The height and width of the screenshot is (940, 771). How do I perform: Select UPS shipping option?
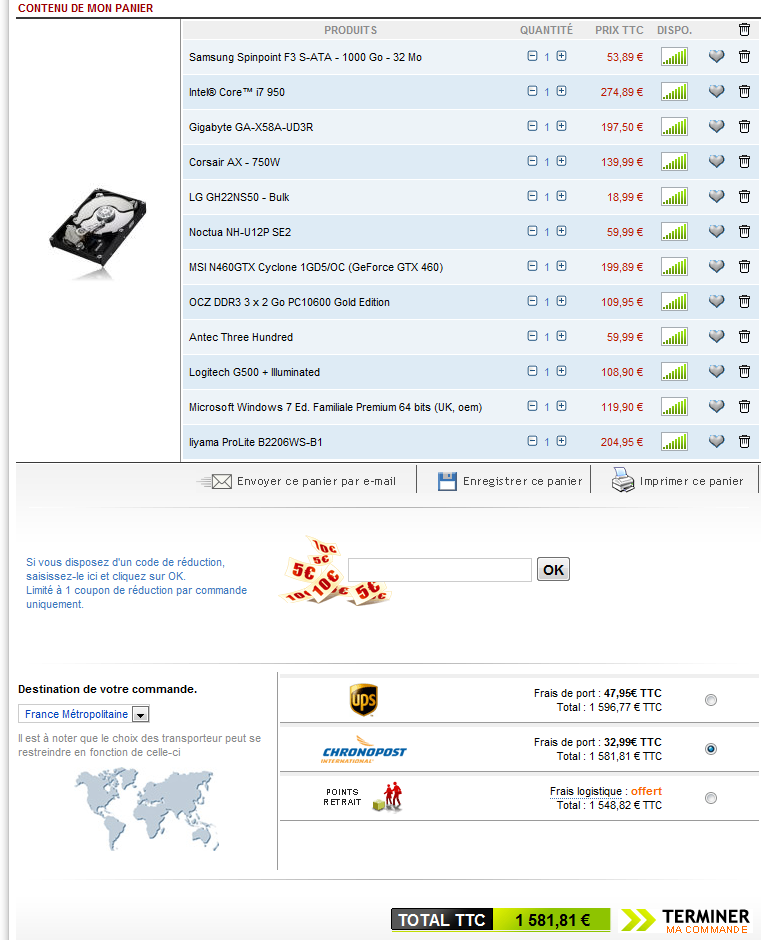point(711,700)
